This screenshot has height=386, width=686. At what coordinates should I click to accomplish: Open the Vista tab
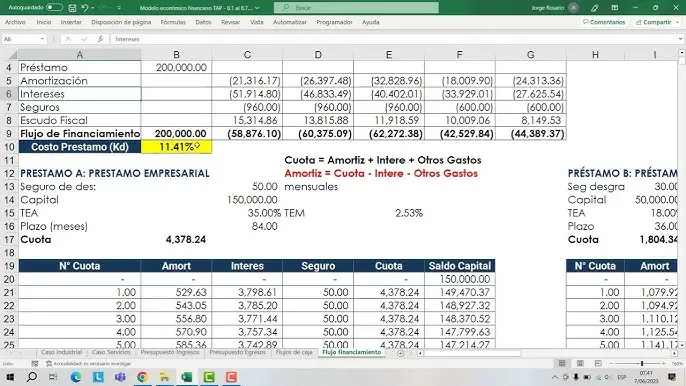257,22
